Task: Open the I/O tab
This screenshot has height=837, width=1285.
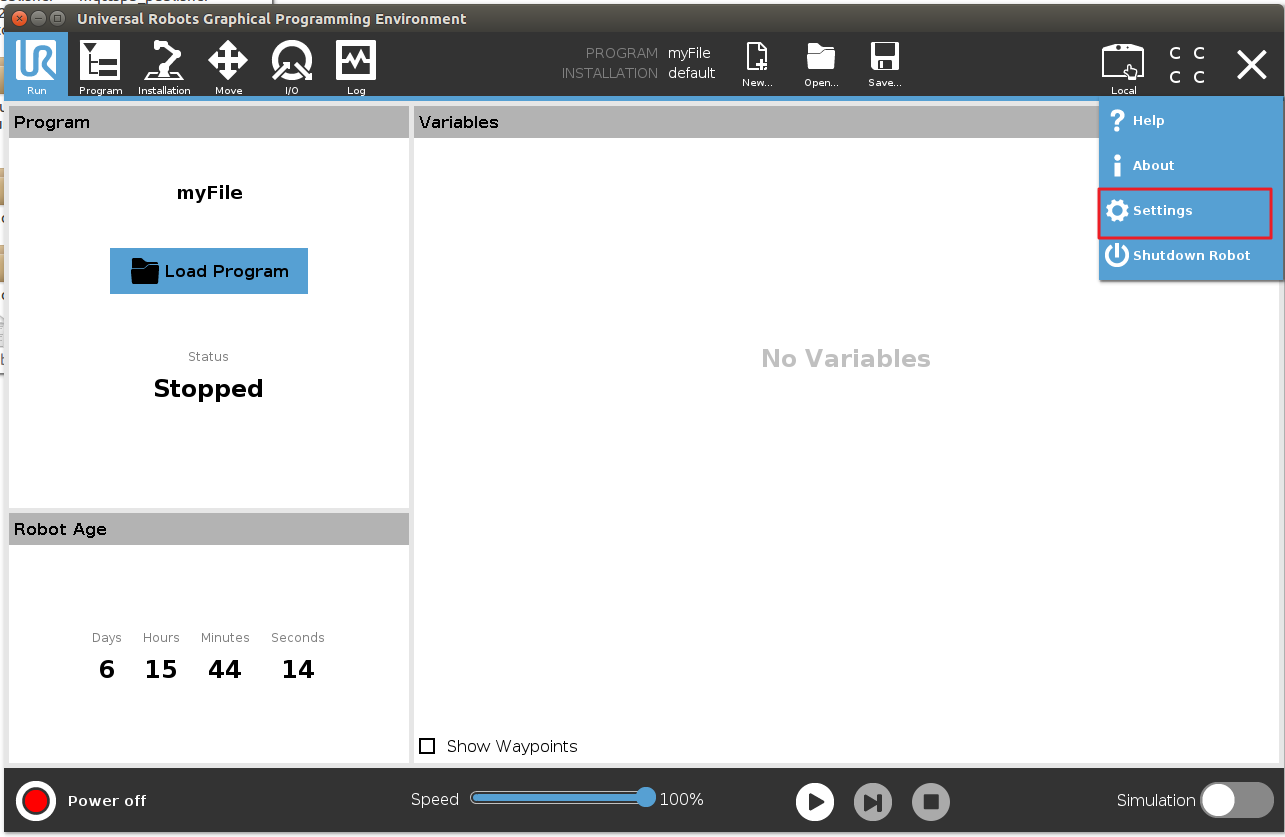Action: (292, 65)
